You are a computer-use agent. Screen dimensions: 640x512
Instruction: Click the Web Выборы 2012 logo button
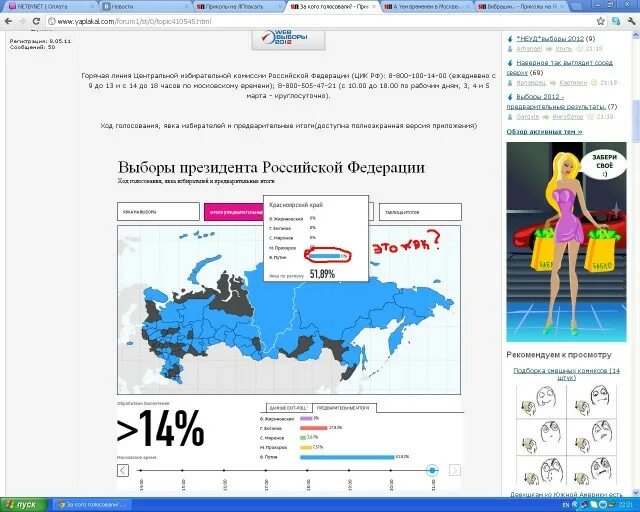(x=288, y=39)
